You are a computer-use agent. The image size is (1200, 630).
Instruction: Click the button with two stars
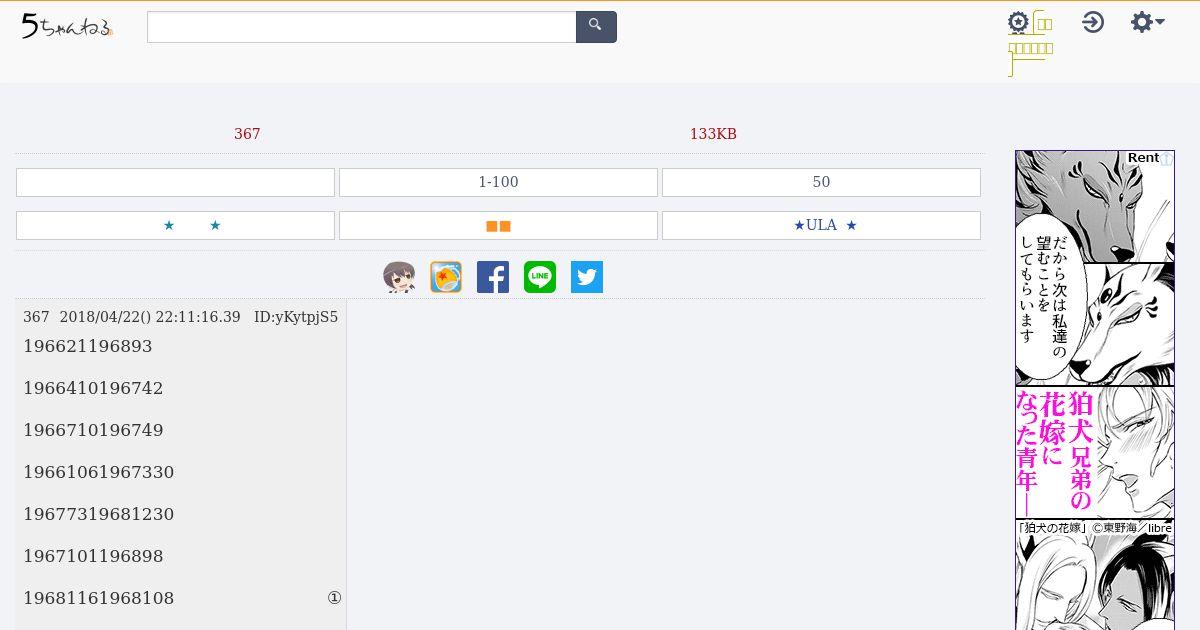coord(175,225)
